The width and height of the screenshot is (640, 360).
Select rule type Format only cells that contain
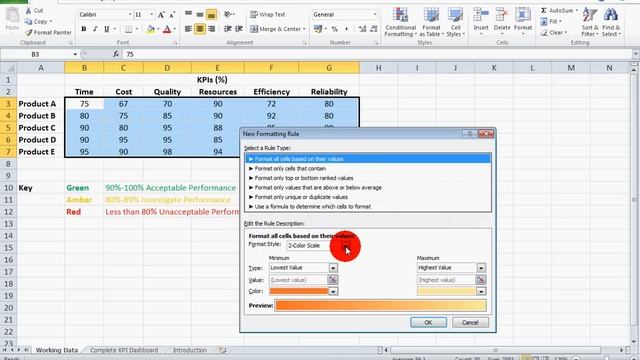coord(367,169)
